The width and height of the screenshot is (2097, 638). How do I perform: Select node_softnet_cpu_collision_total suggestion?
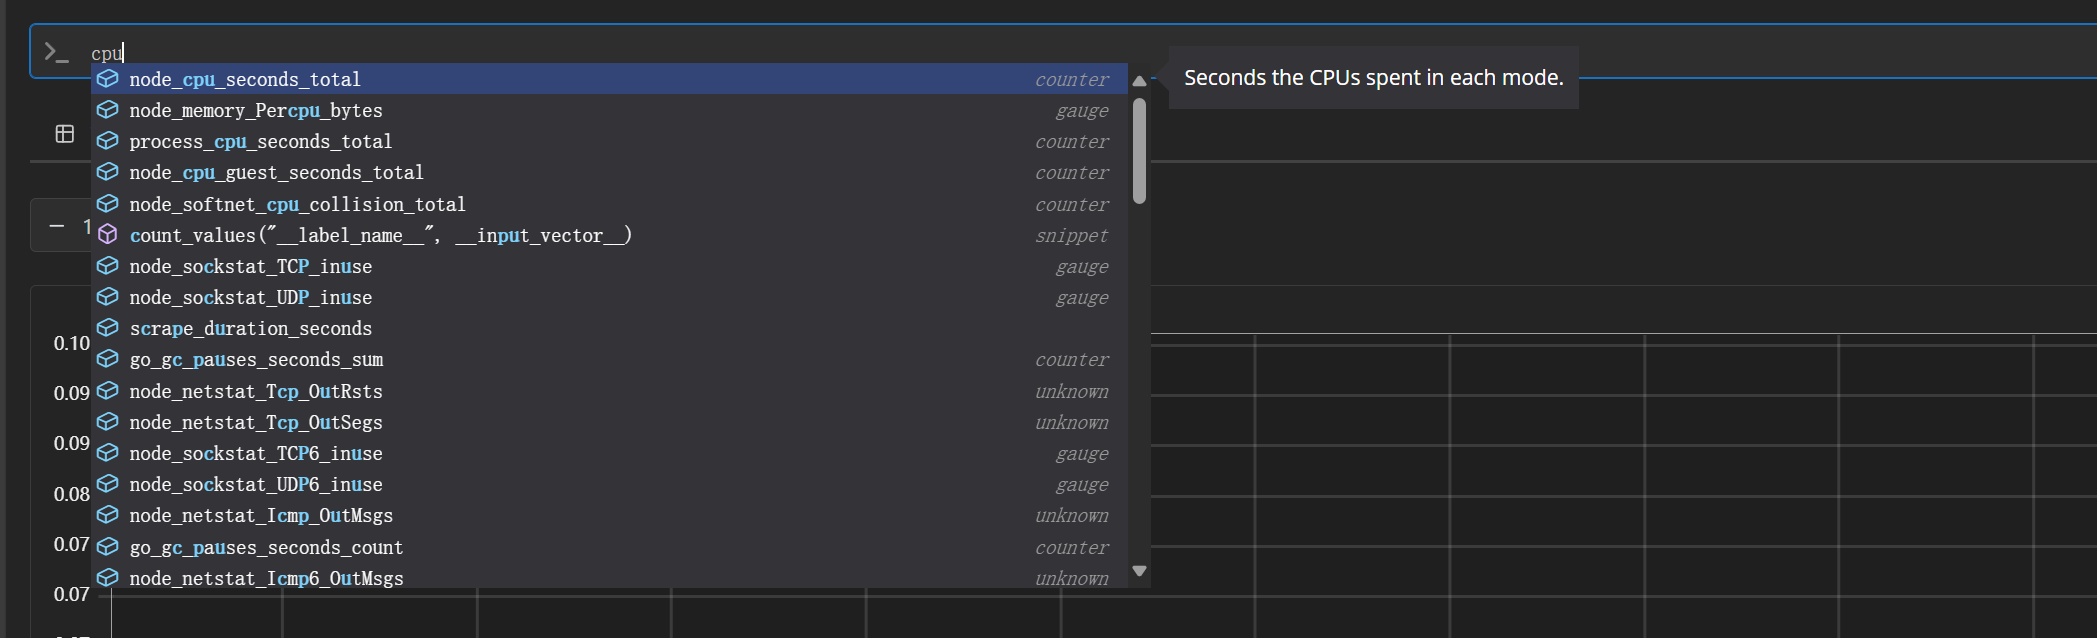point(609,204)
